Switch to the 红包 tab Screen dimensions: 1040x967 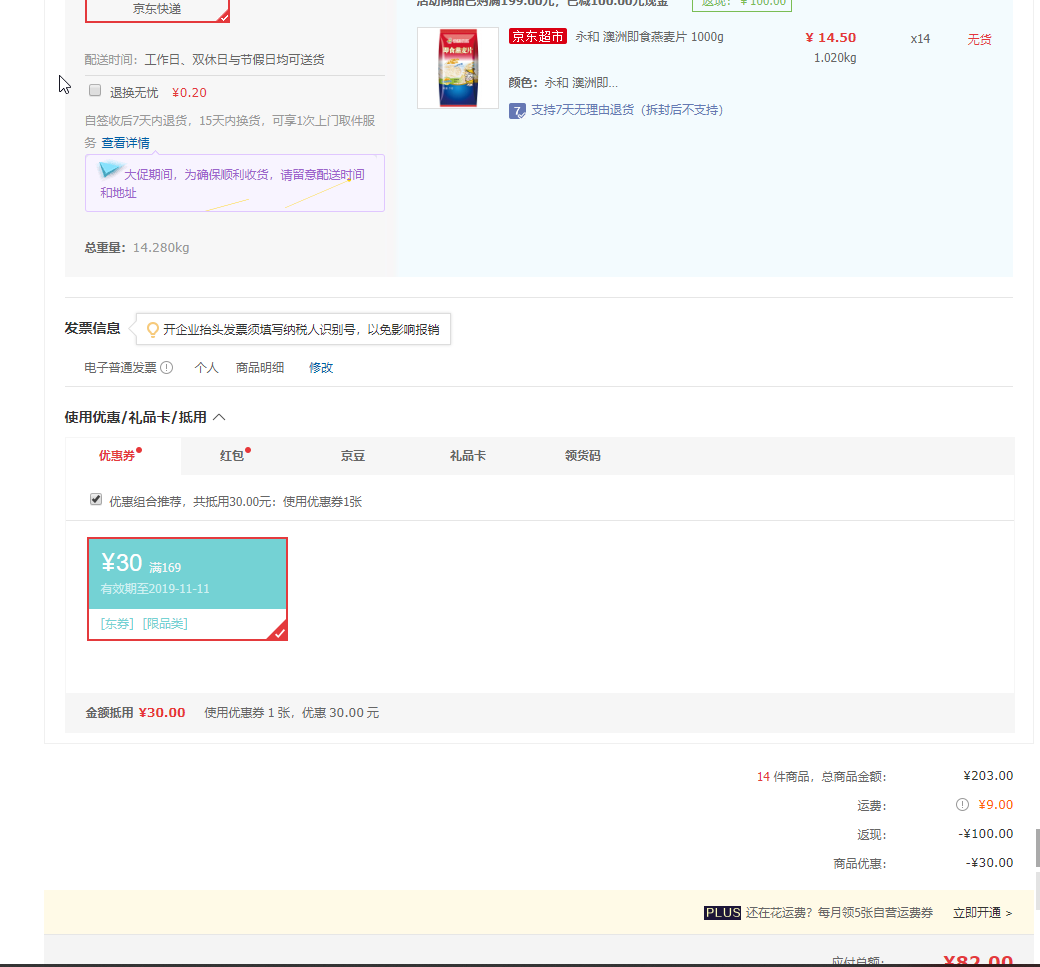[232, 456]
